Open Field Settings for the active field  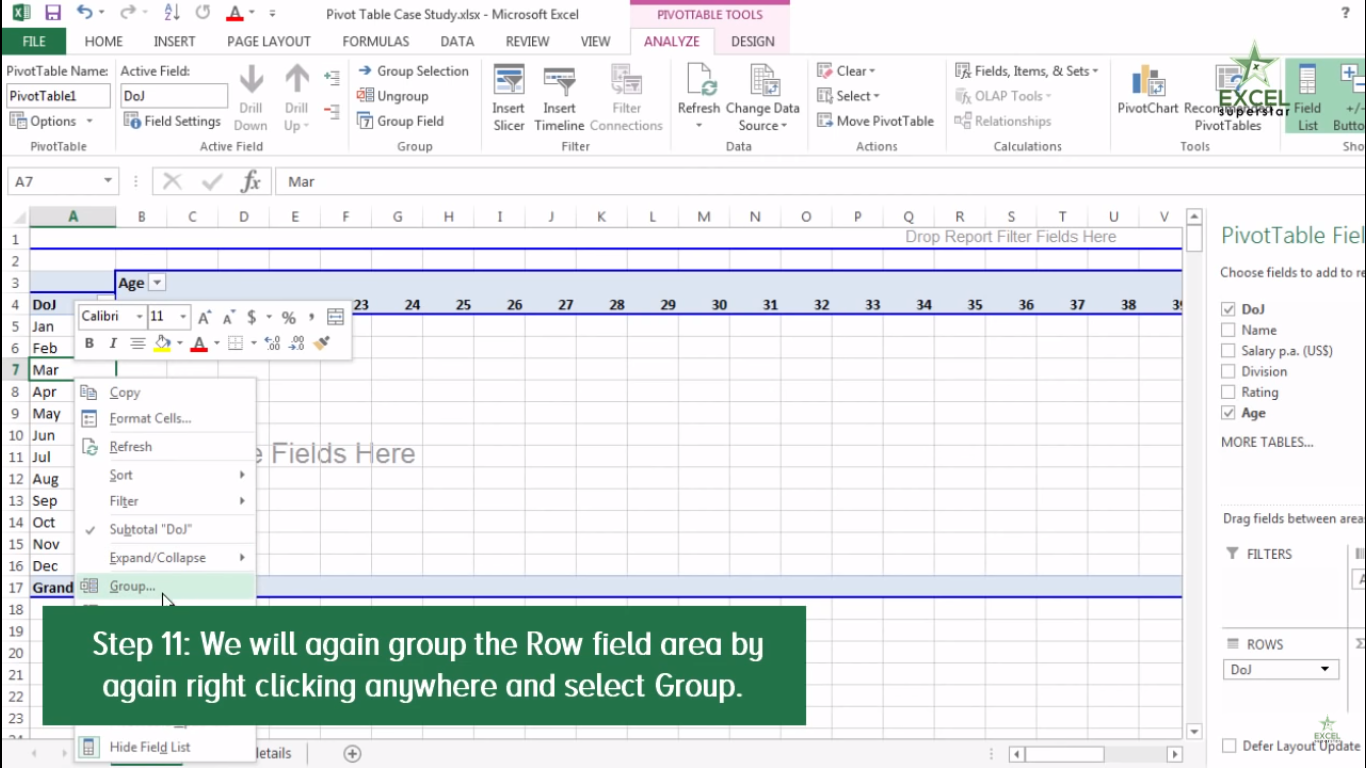pyautogui.click(x=172, y=121)
